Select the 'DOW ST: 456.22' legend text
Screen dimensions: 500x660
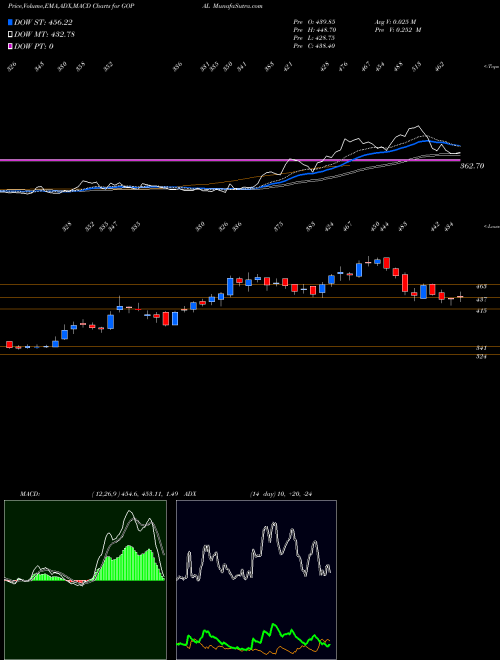point(43,23)
